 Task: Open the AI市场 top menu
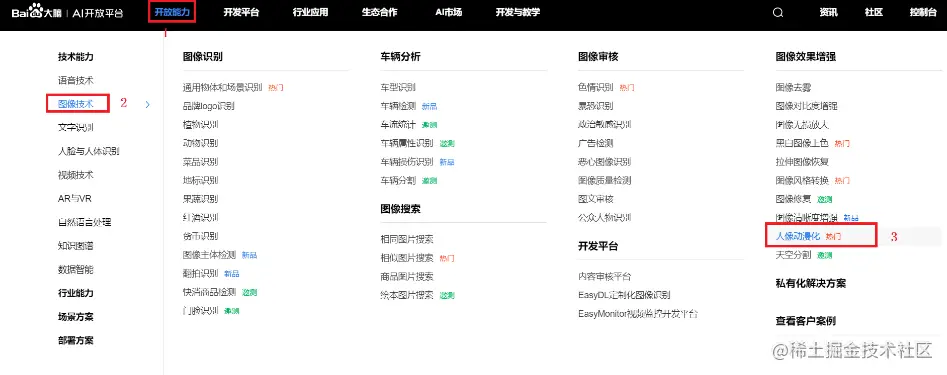(x=449, y=12)
